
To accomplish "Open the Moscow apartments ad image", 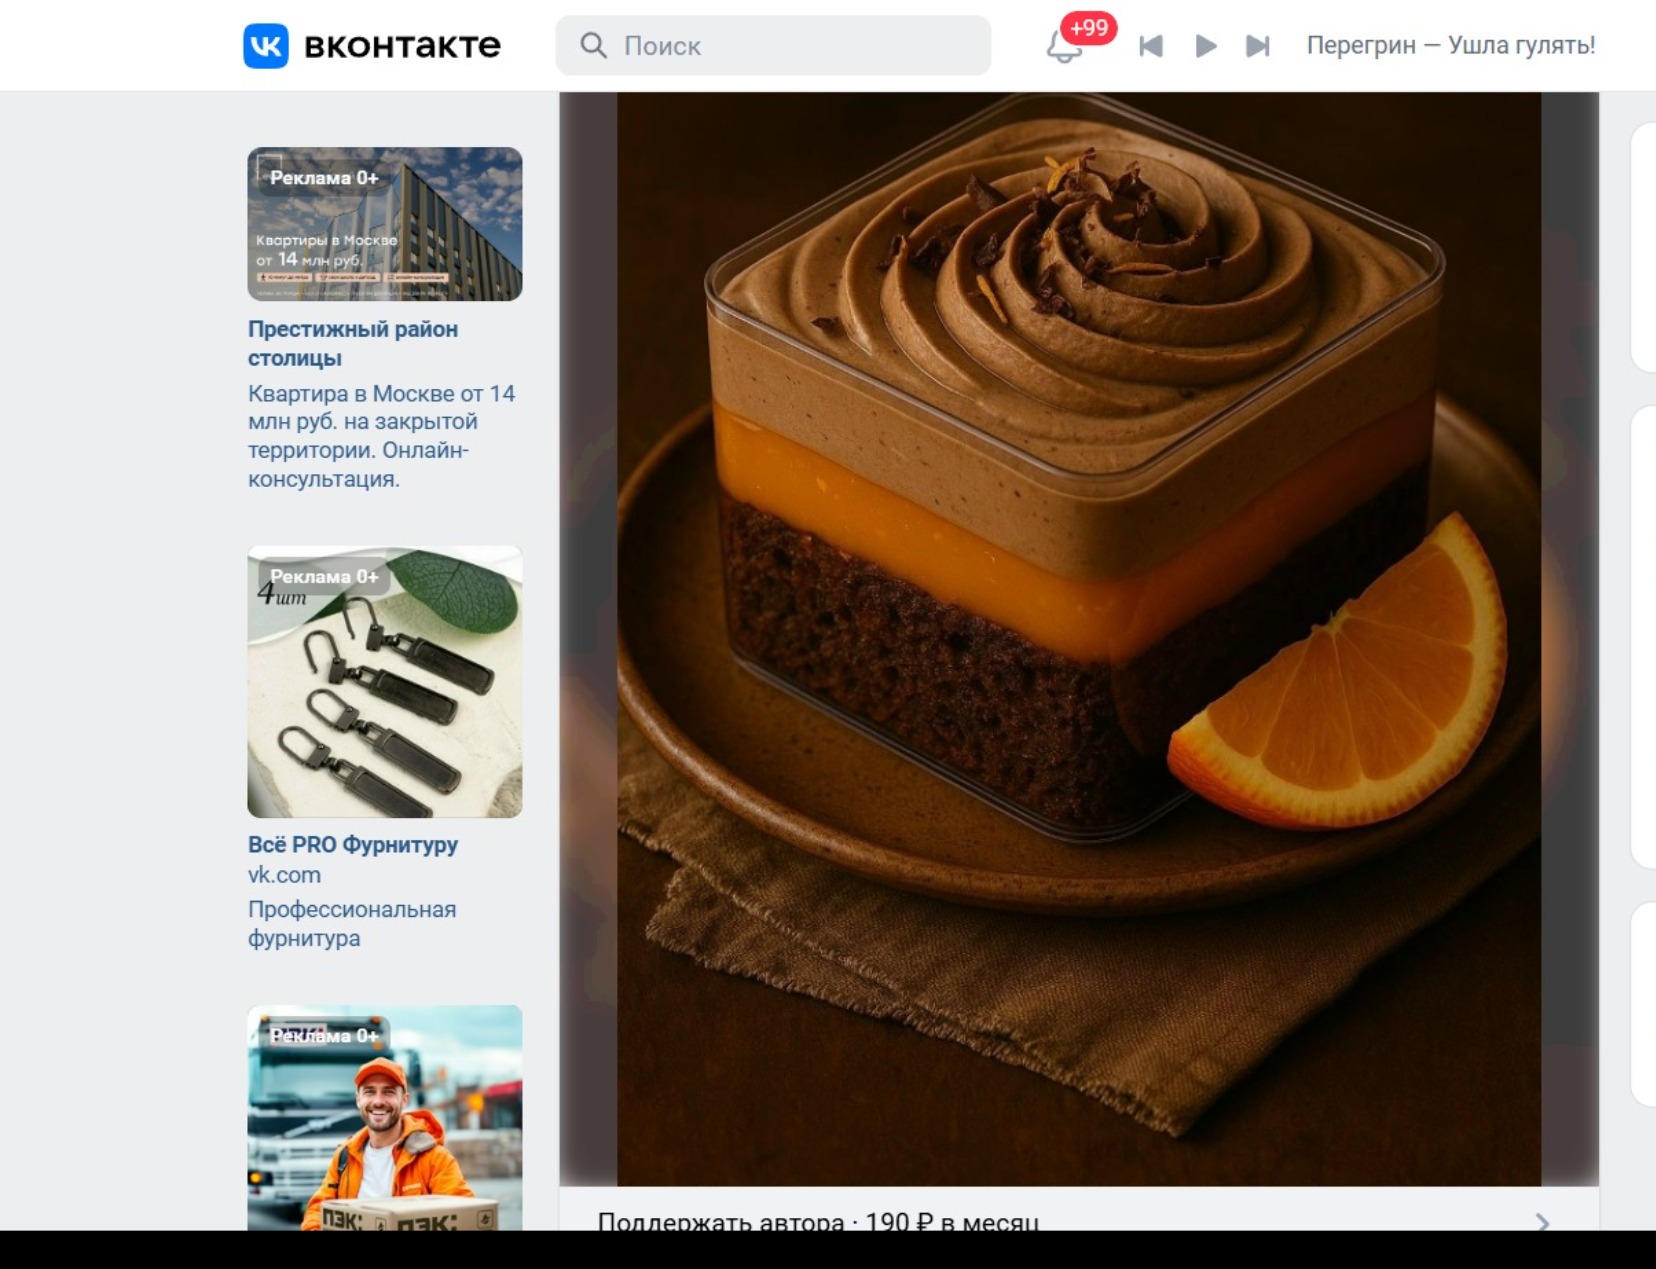I will click(385, 224).
